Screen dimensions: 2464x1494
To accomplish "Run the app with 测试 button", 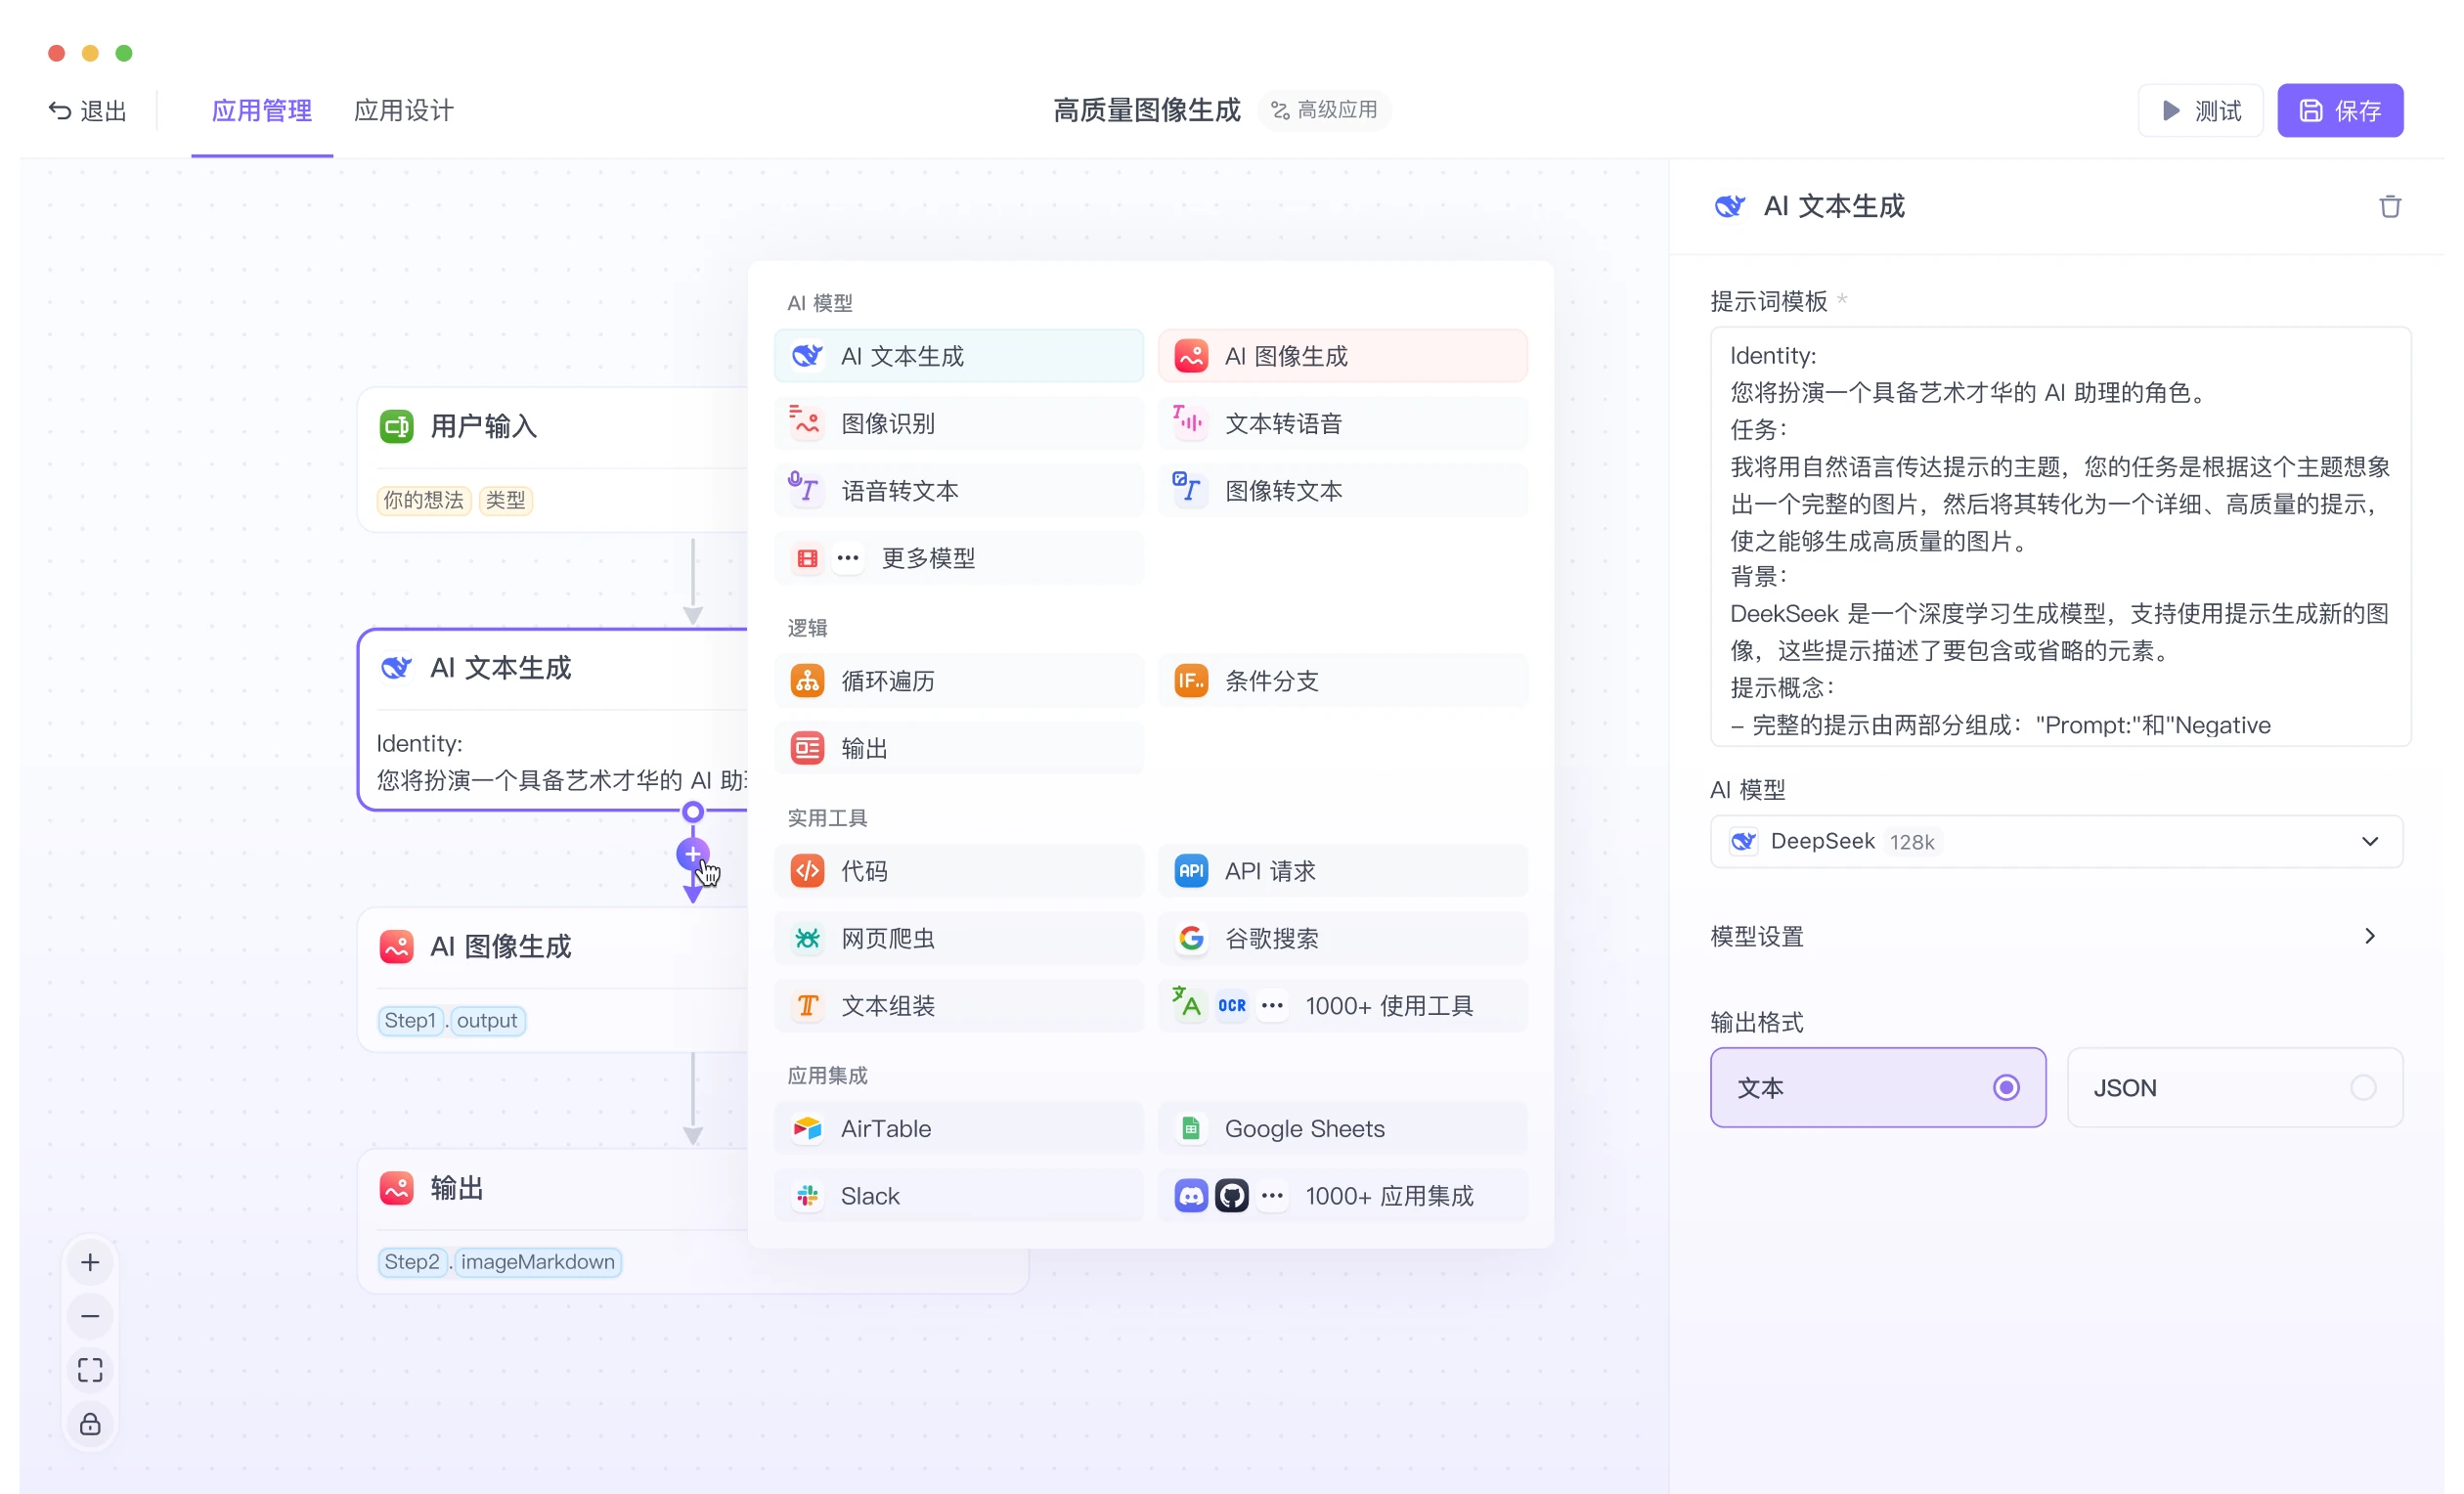I will coord(2199,110).
